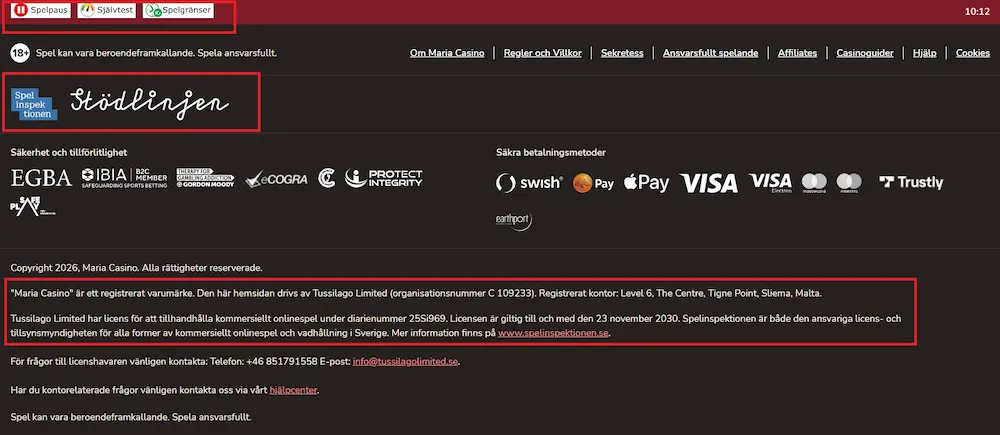Open the Spelgränser button
Image resolution: width=1000 pixels, height=435 pixels.
coord(178,10)
